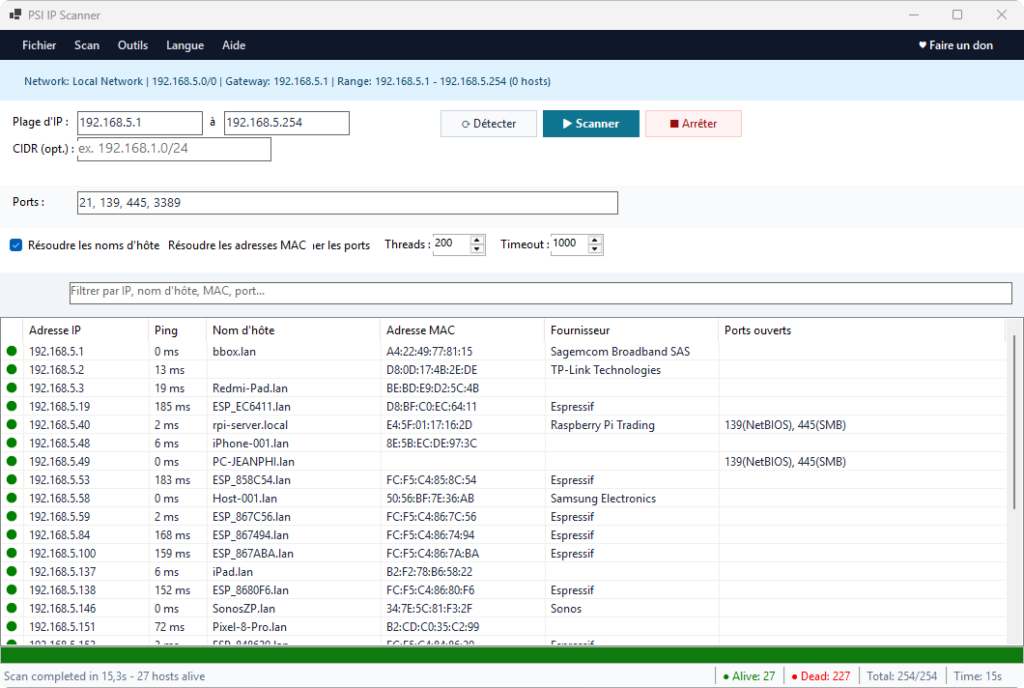The height and width of the screenshot is (688, 1024).
Task: Start scan with the Scanner button
Action: [x=591, y=123]
